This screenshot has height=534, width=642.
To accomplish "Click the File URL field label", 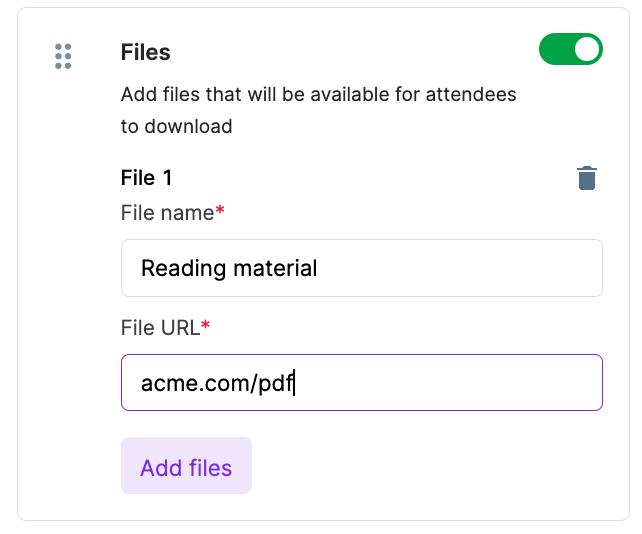I will [x=160, y=327].
